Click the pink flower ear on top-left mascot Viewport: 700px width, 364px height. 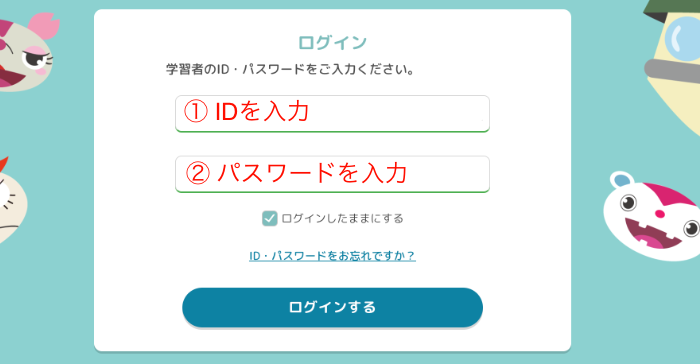tap(44, 25)
